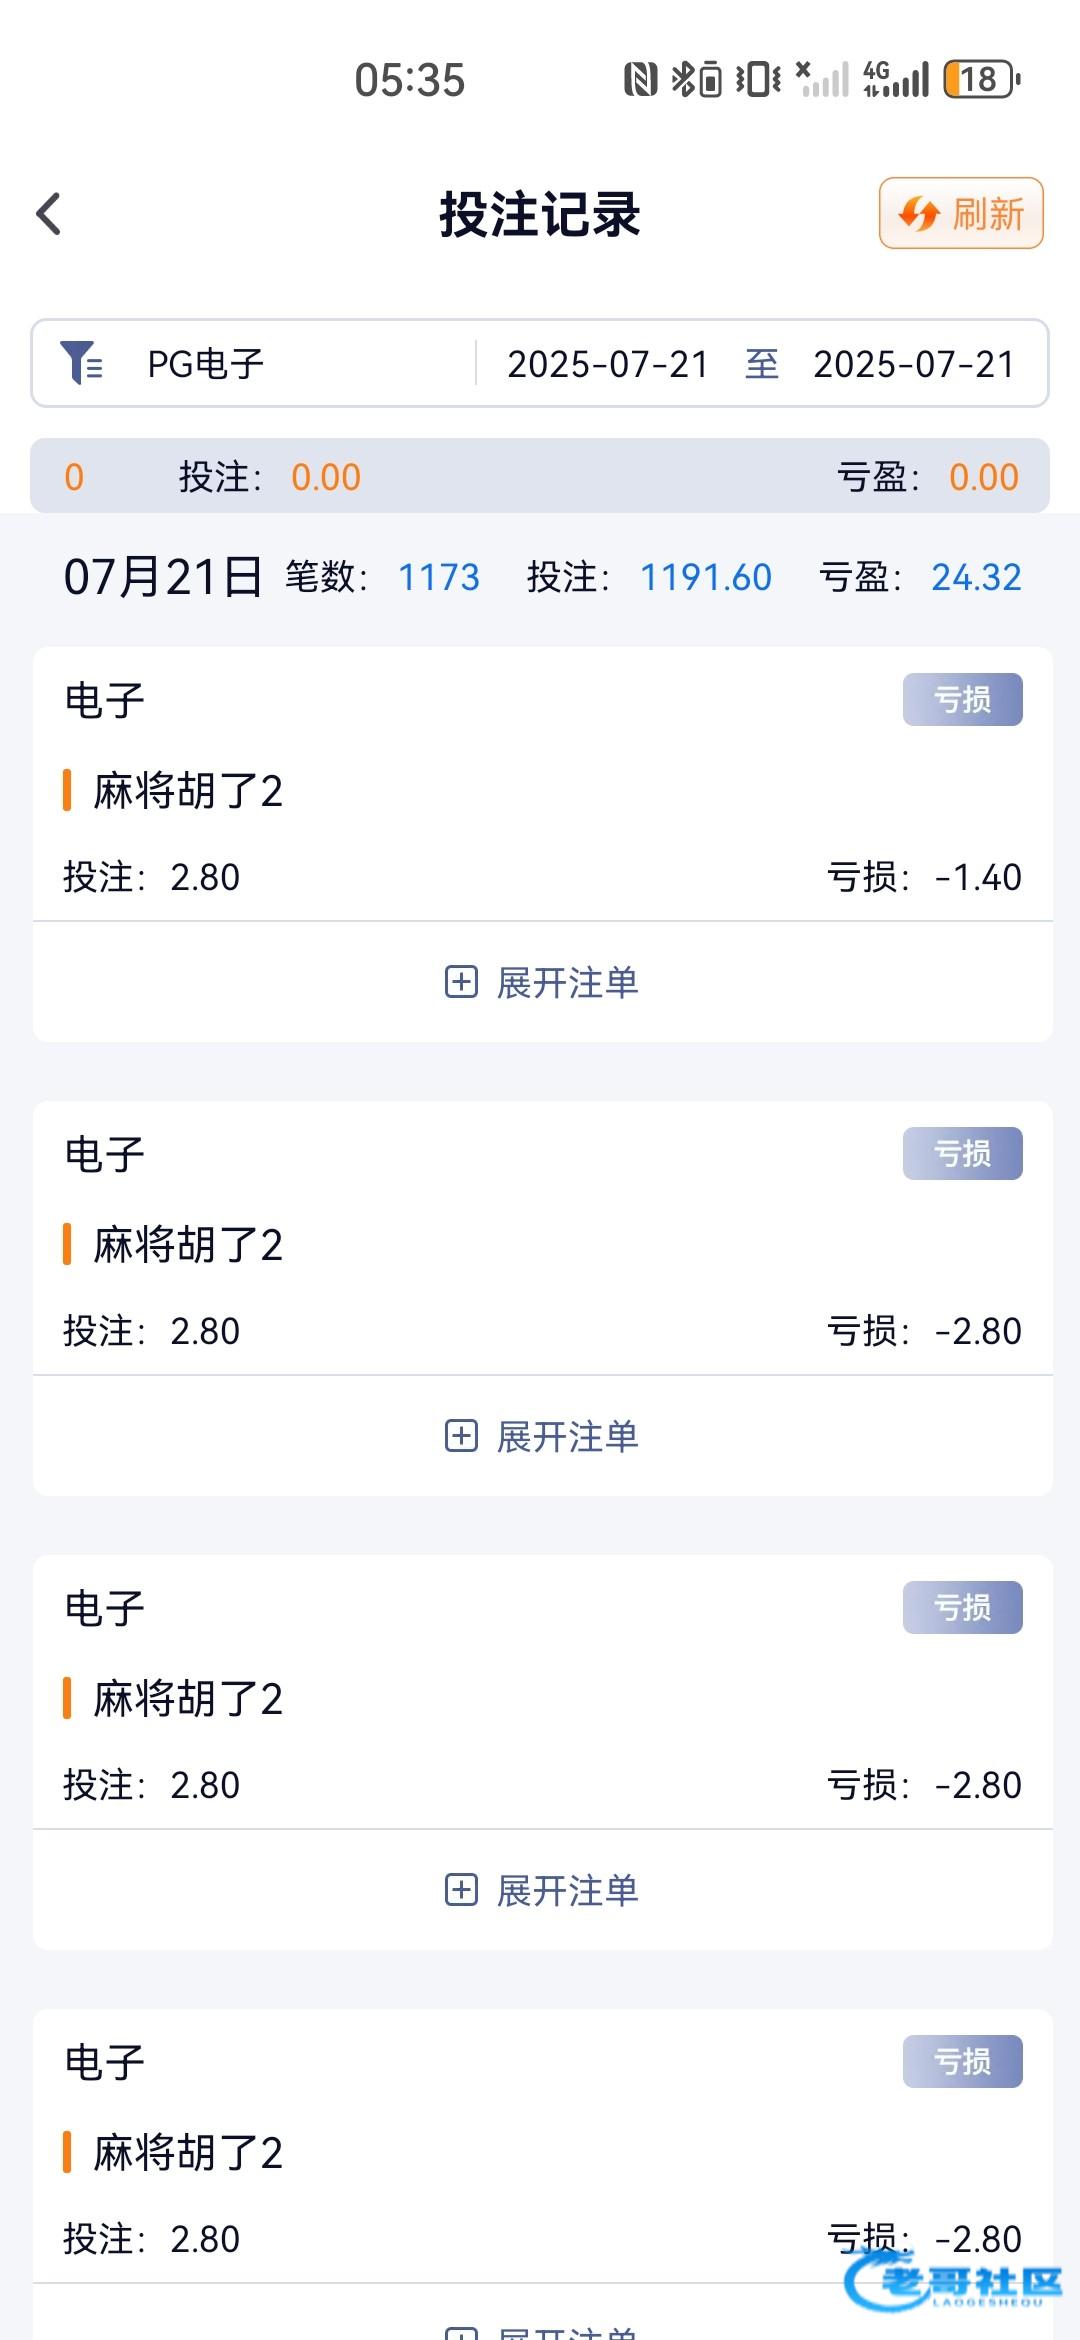
Task: Tap the battery status icon
Action: coord(981,79)
